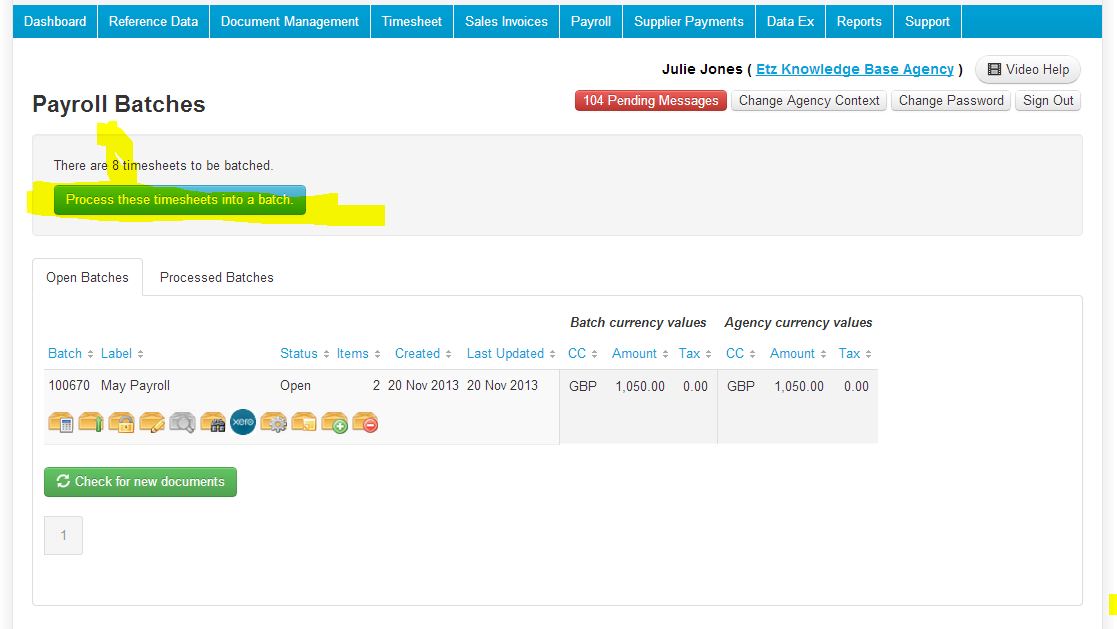
Task: Sort by Created column
Action: click(x=423, y=353)
